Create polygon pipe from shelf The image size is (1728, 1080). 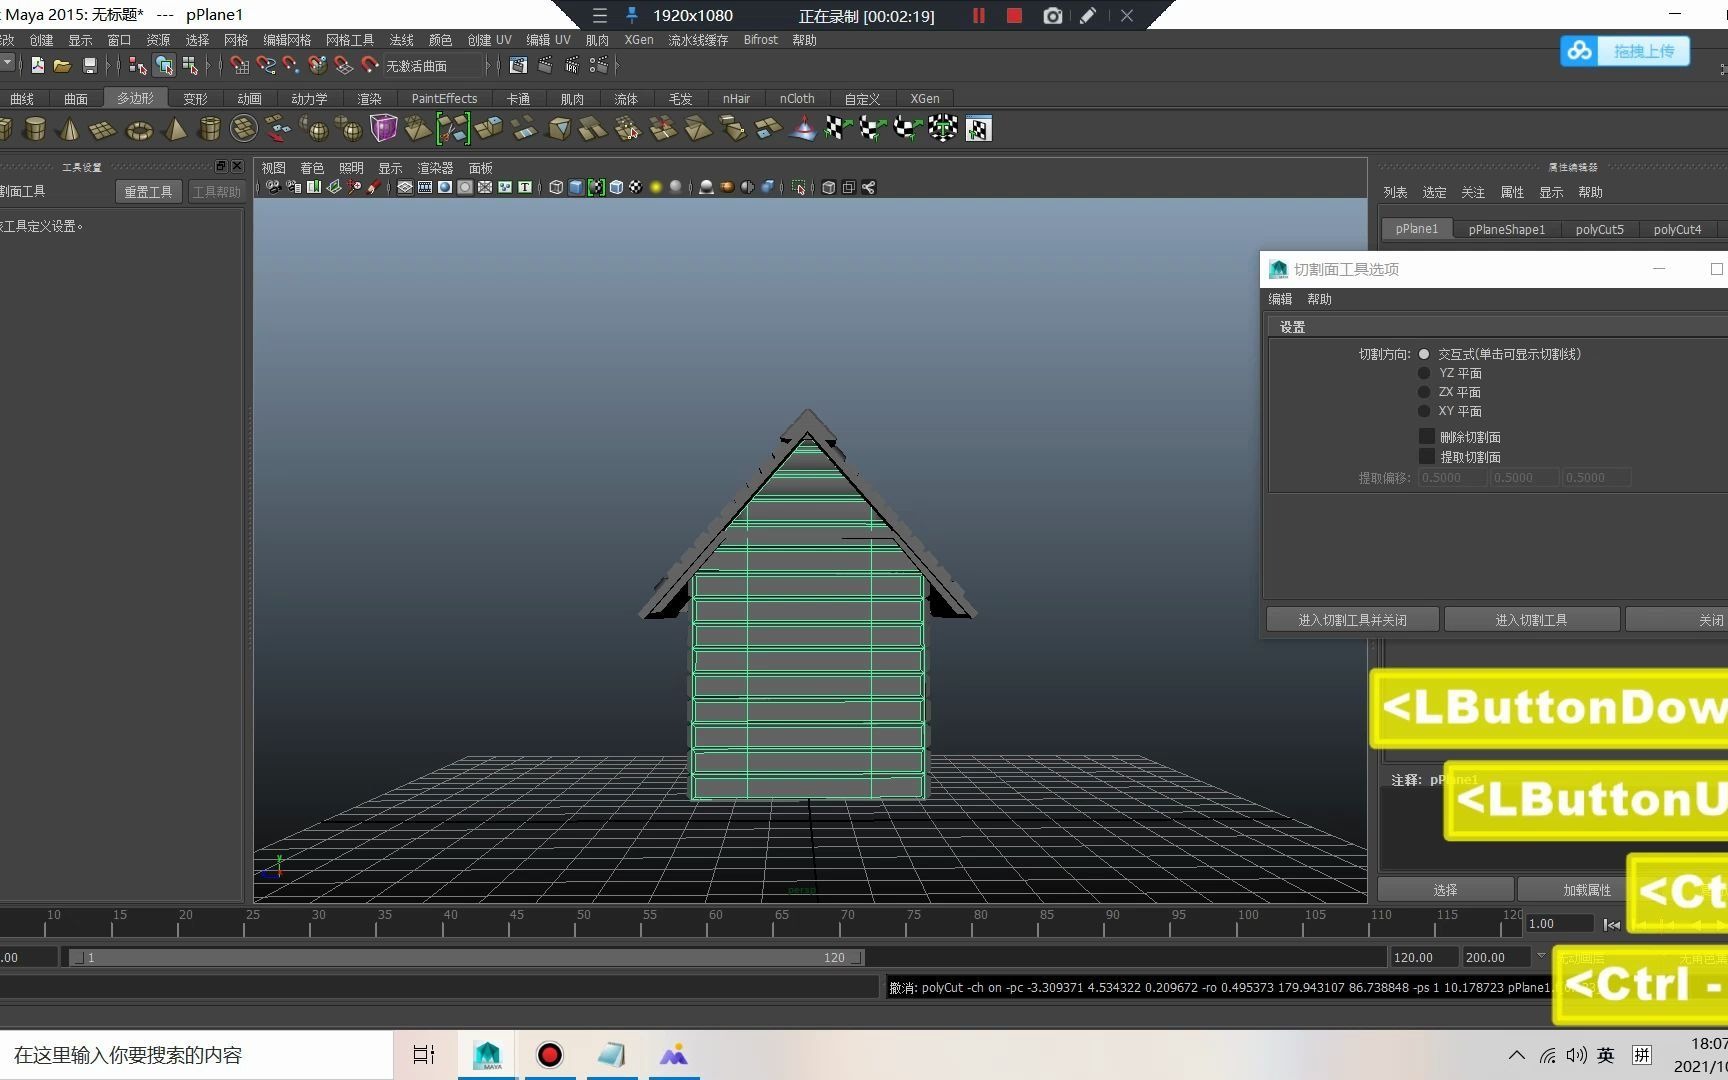click(x=209, y=128)
